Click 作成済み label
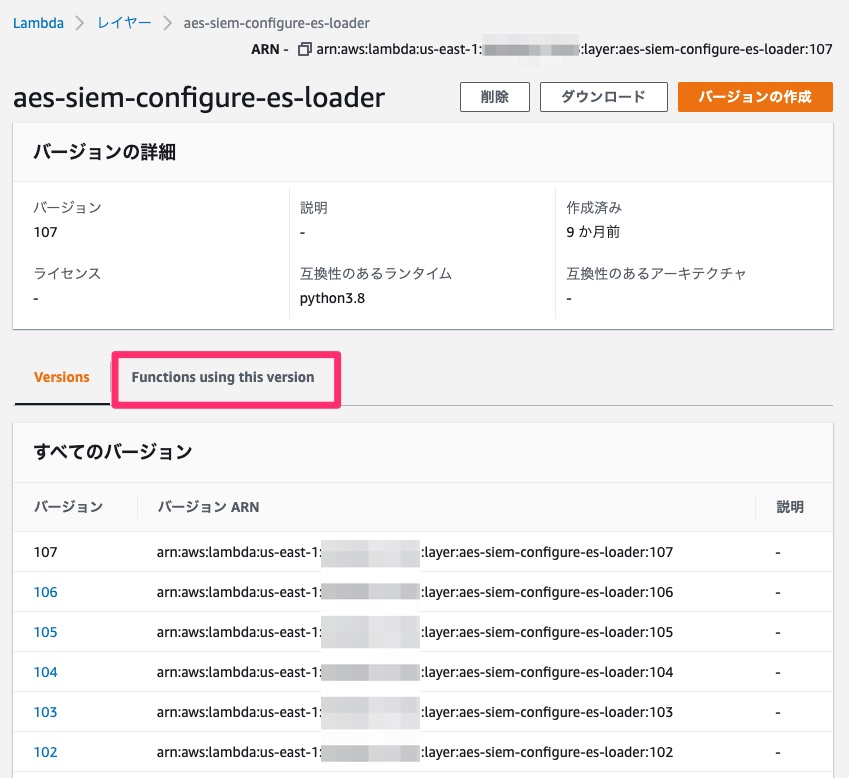This screenshot has width=849, height=778. (594, 208)
